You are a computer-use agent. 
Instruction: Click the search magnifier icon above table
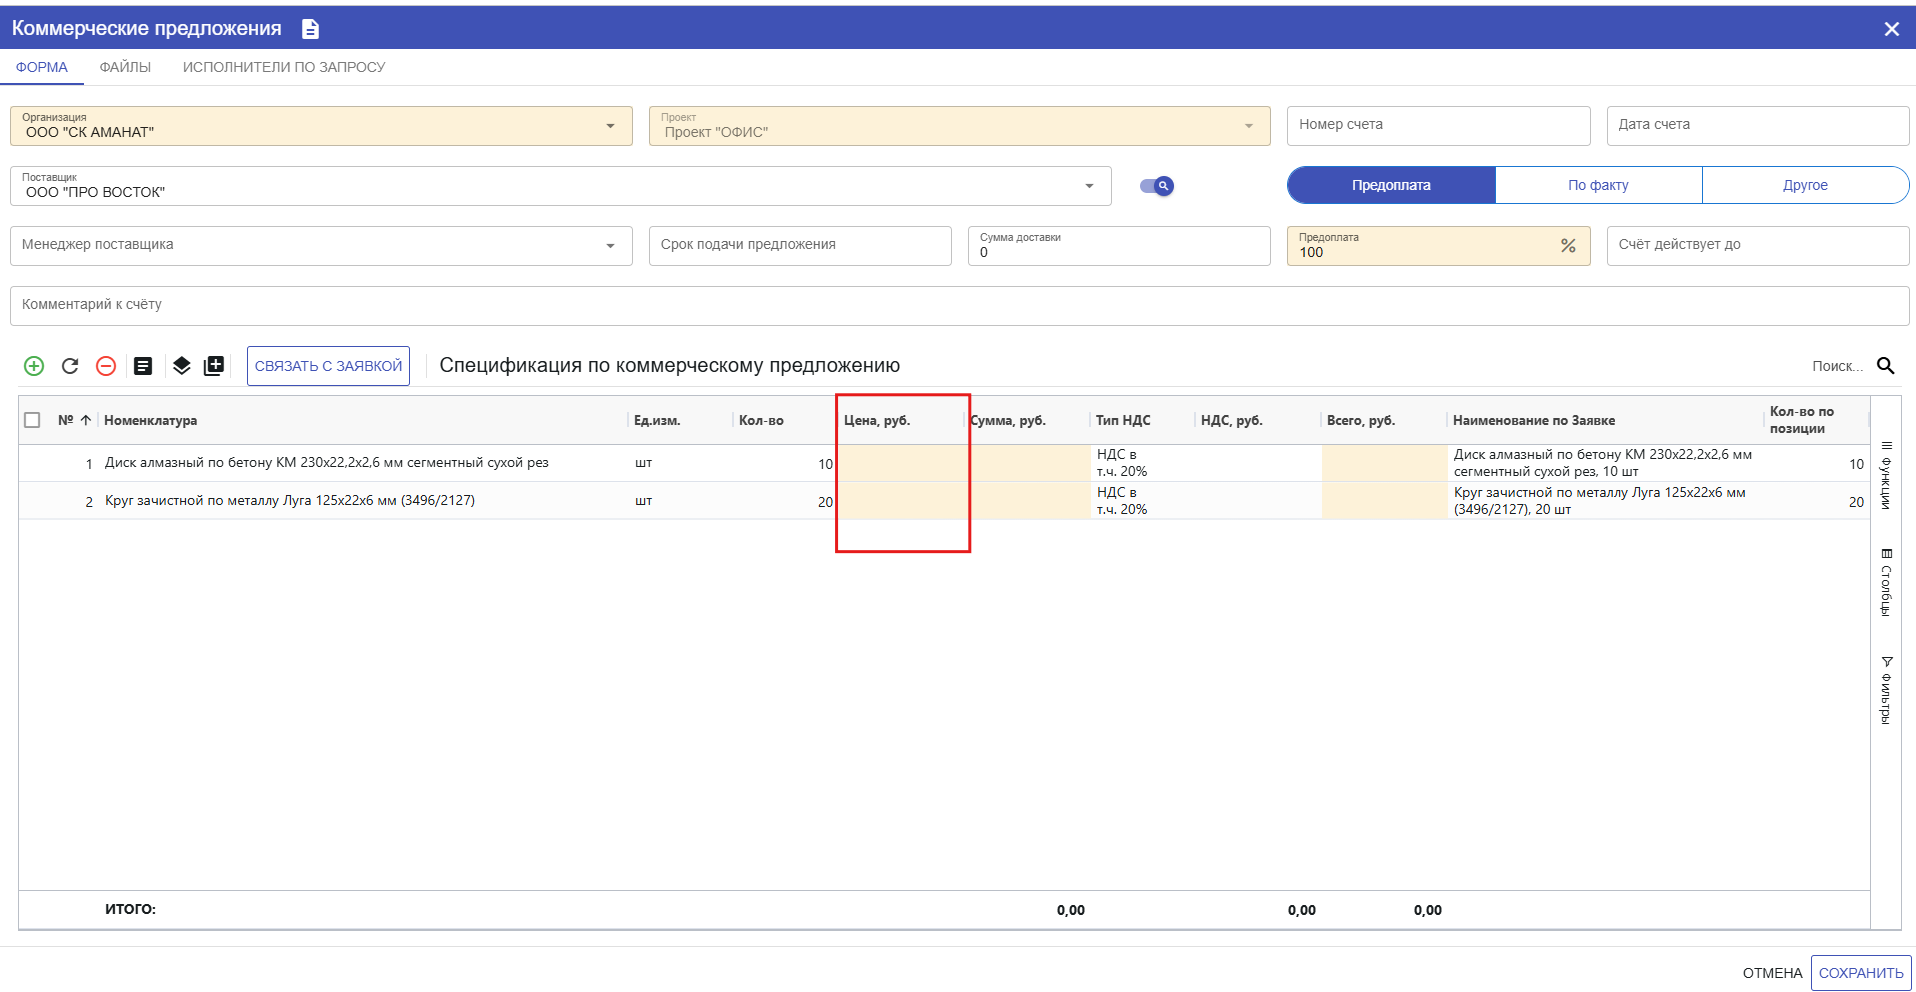(1885, 366)
